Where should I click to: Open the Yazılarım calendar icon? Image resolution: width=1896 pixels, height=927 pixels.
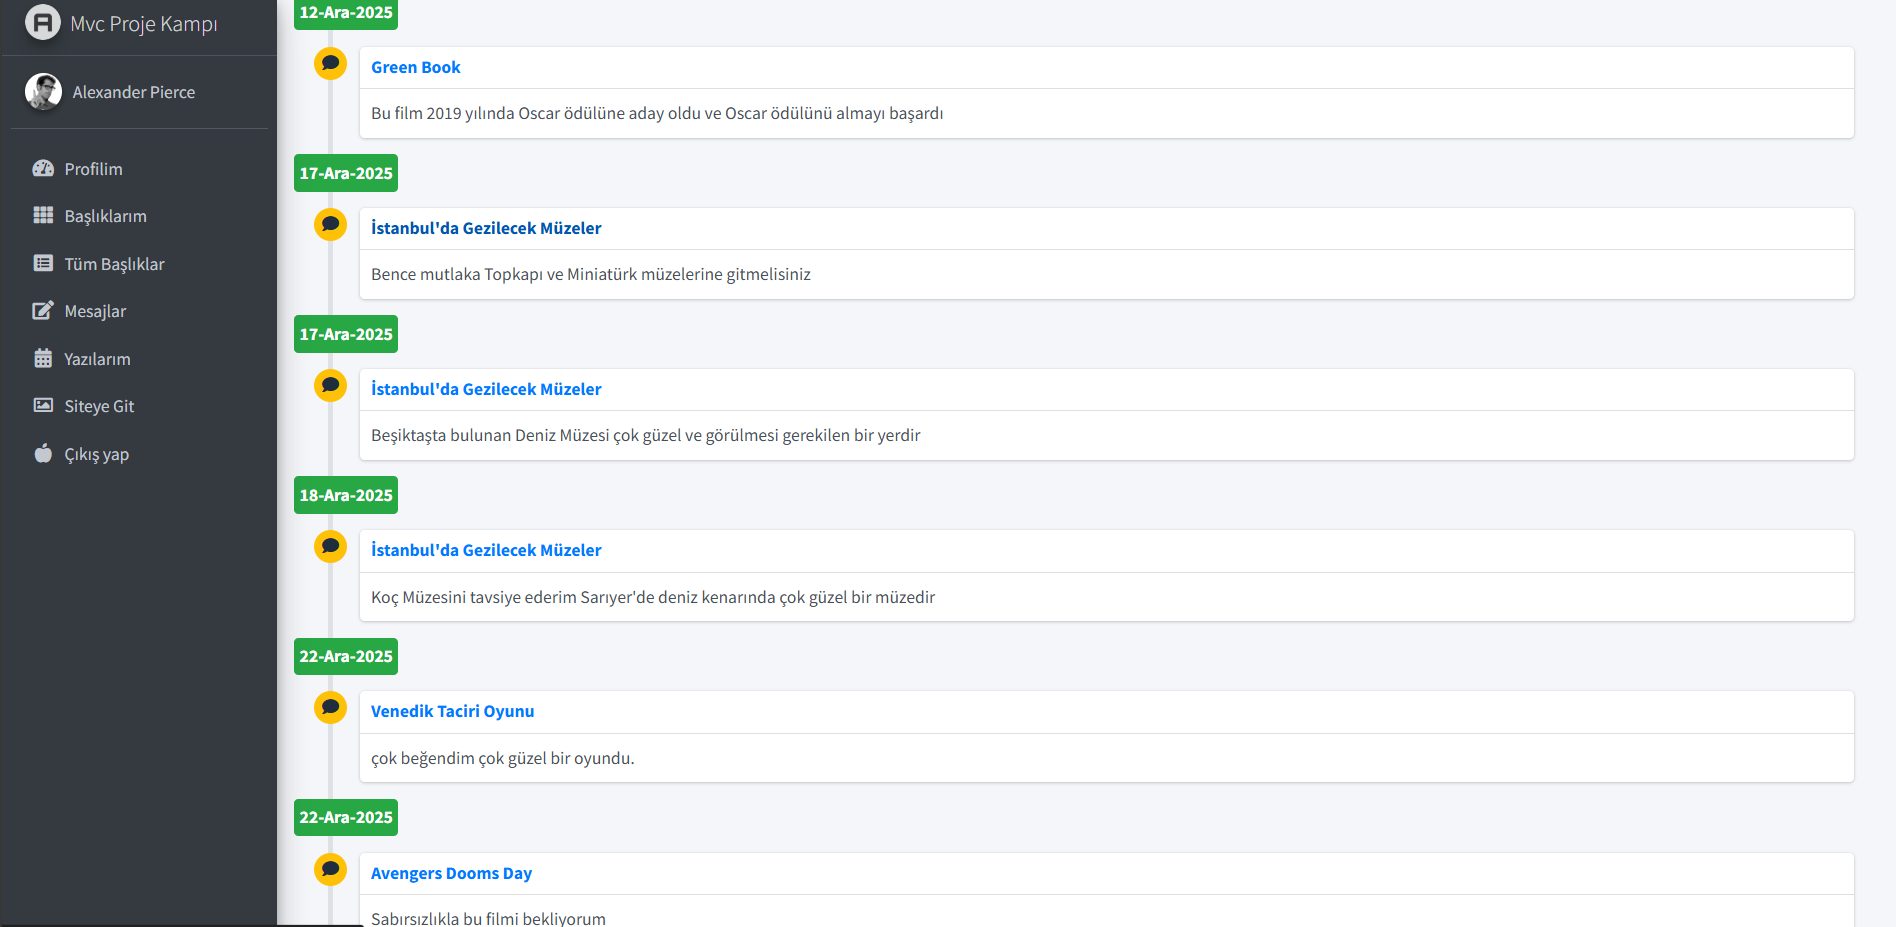pos(43,359)
